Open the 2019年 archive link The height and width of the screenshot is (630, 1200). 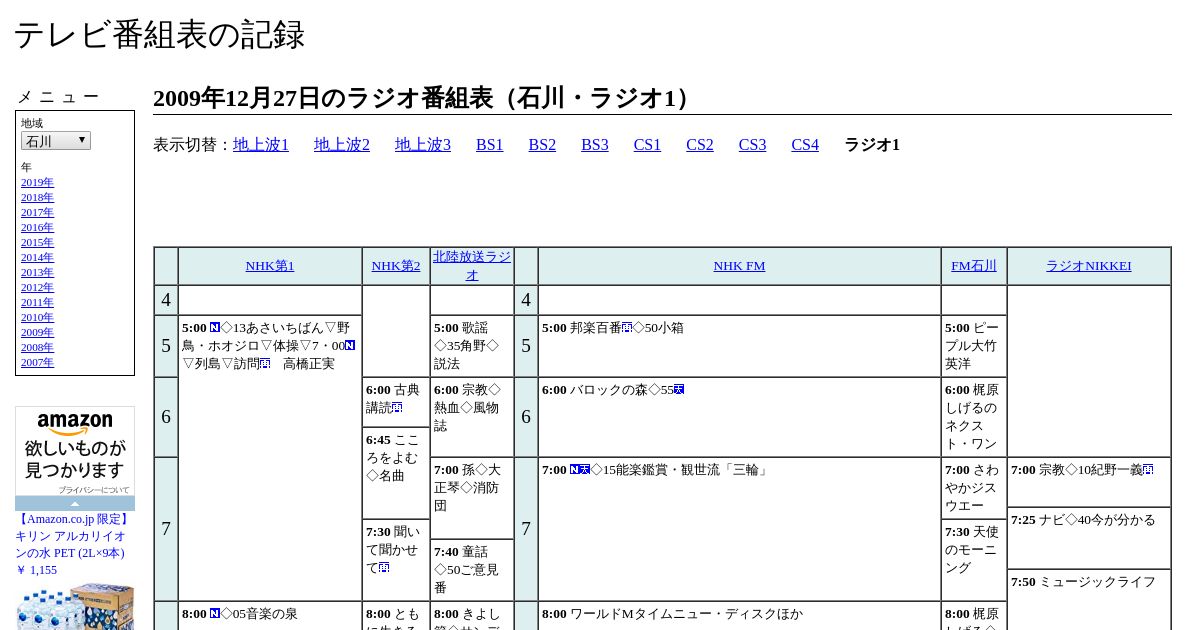click(x=37, y=182)
